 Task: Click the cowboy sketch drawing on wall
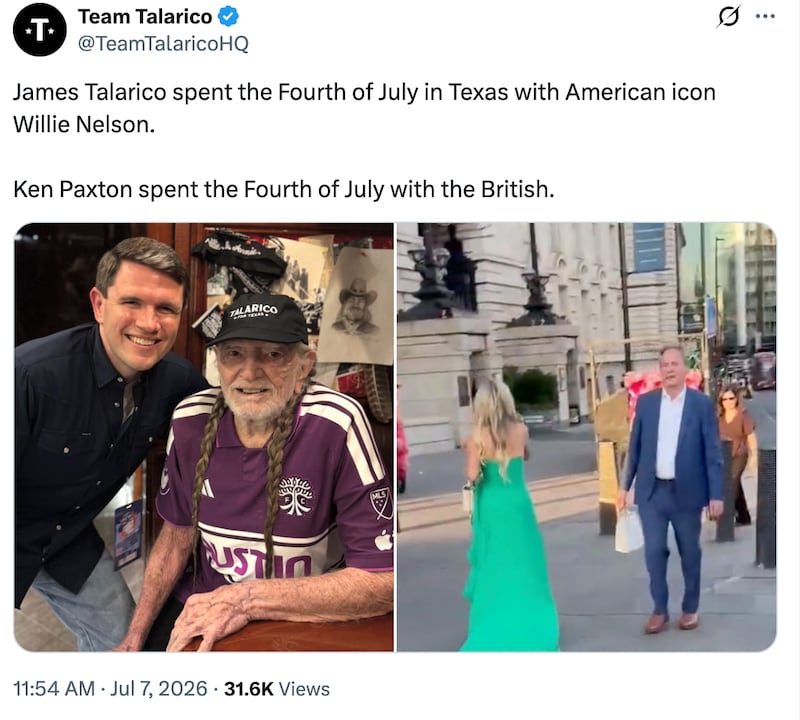(x=356, y=306)
